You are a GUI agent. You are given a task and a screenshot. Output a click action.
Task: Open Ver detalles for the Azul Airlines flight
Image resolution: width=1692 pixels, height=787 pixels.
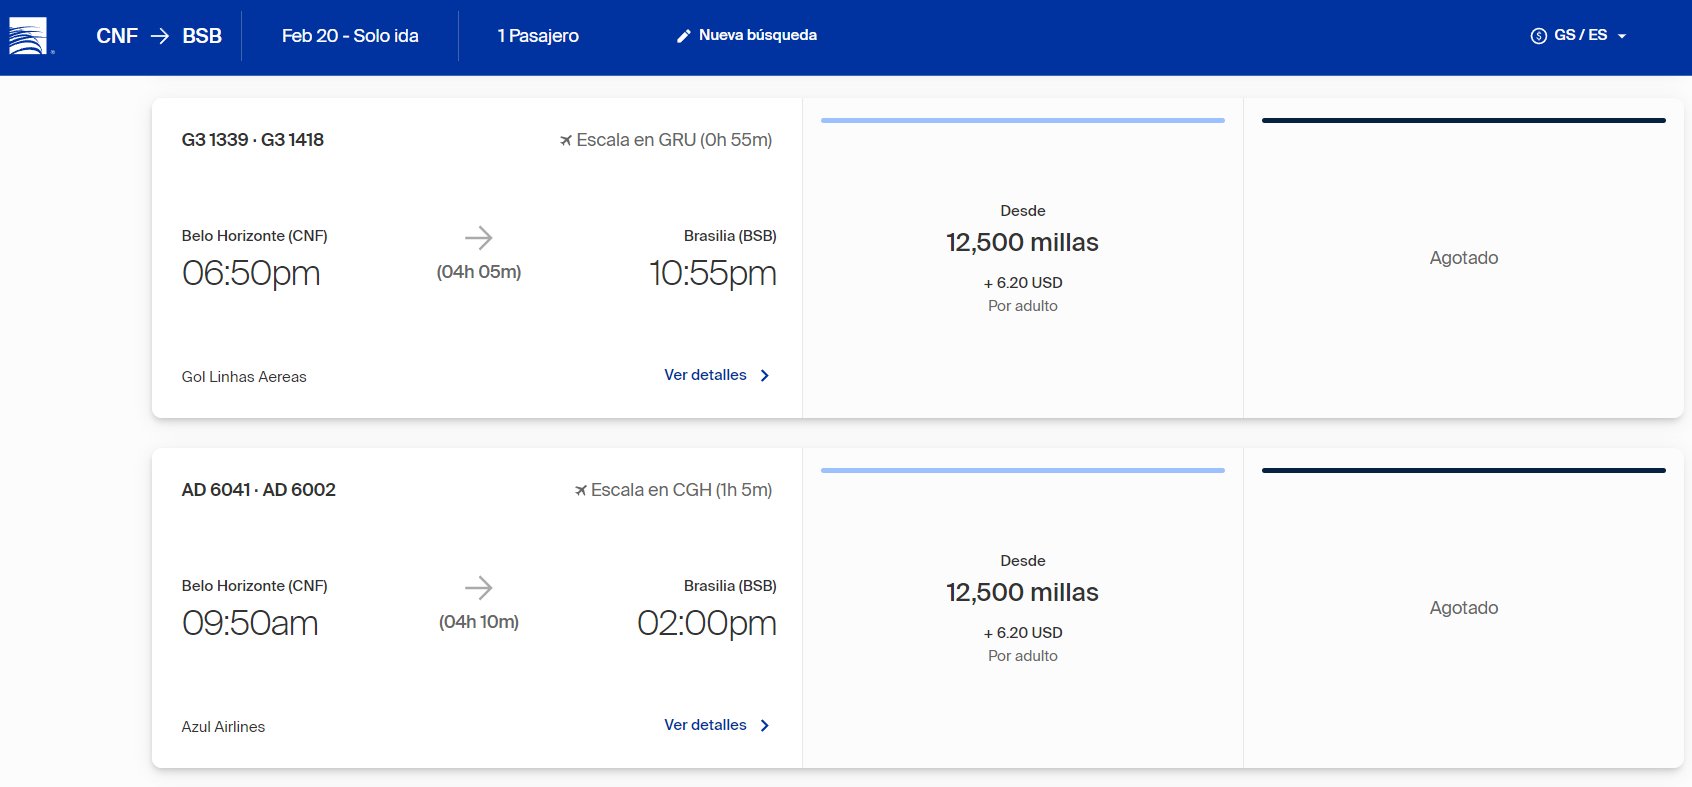717,725
